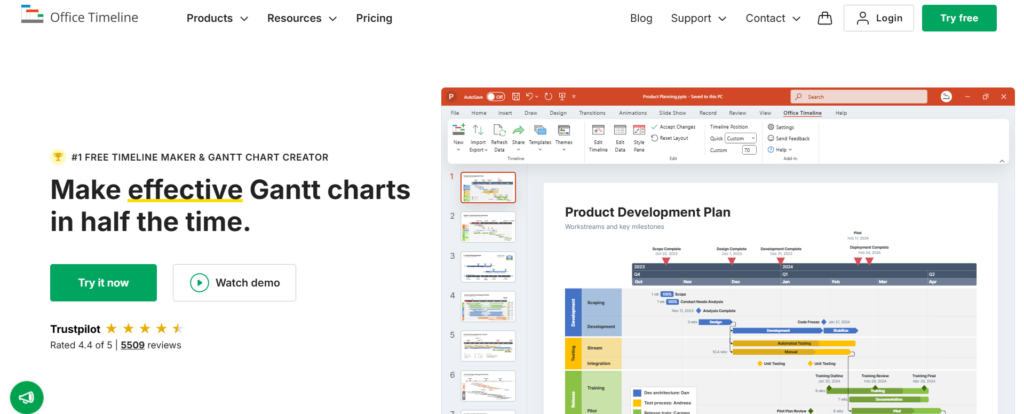1024x414 pixels.
Task: Expand the Contact menu
Action: coord(773,18)
